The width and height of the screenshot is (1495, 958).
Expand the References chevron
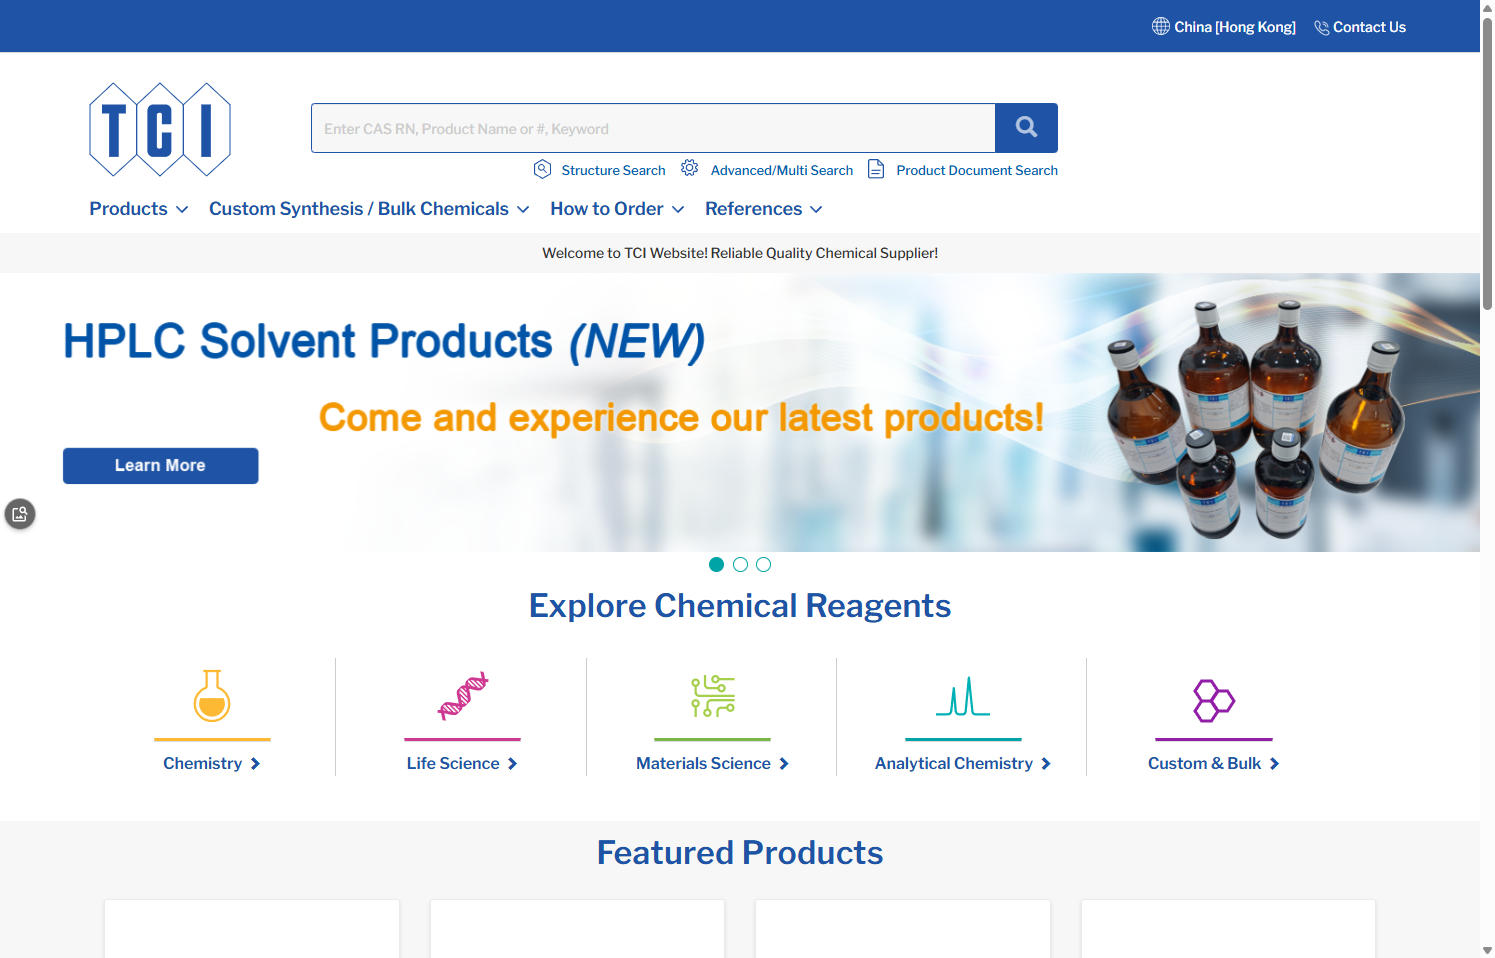coord(816,209)
